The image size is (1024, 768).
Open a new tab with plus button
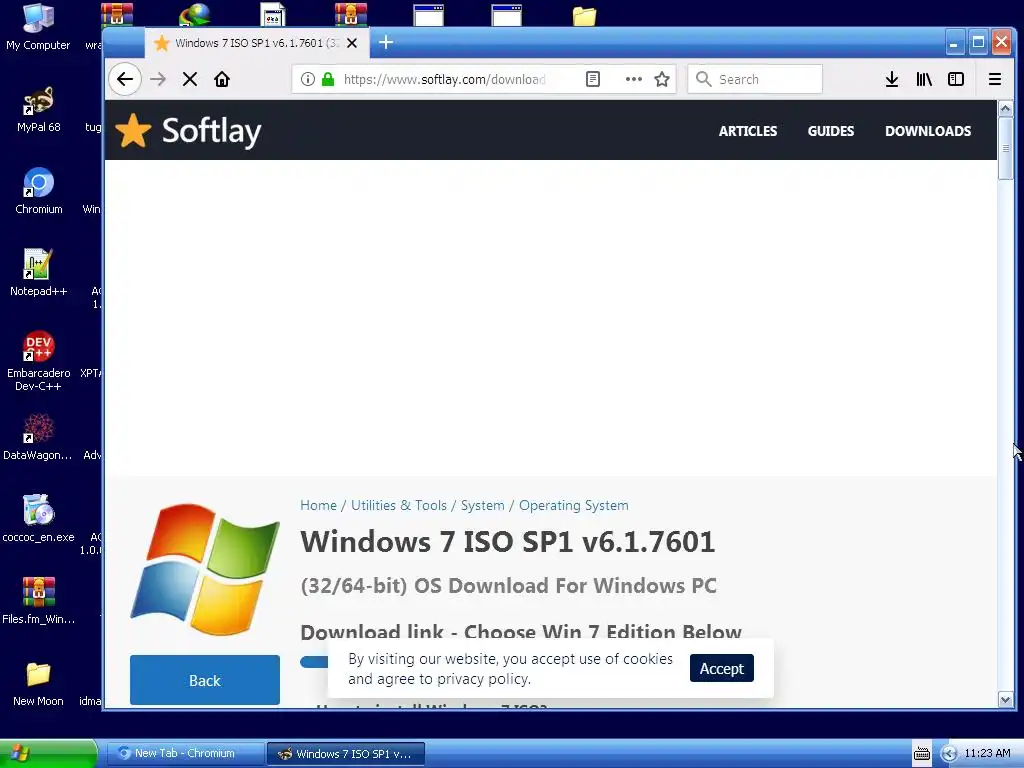point(386,42)
